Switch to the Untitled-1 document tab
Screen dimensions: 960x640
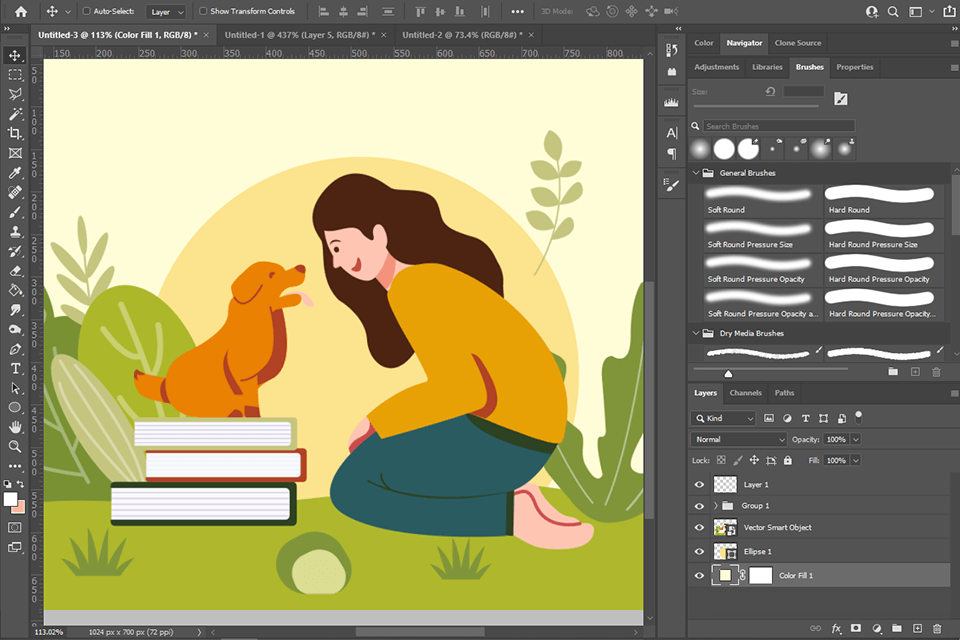tap(299, 35)
